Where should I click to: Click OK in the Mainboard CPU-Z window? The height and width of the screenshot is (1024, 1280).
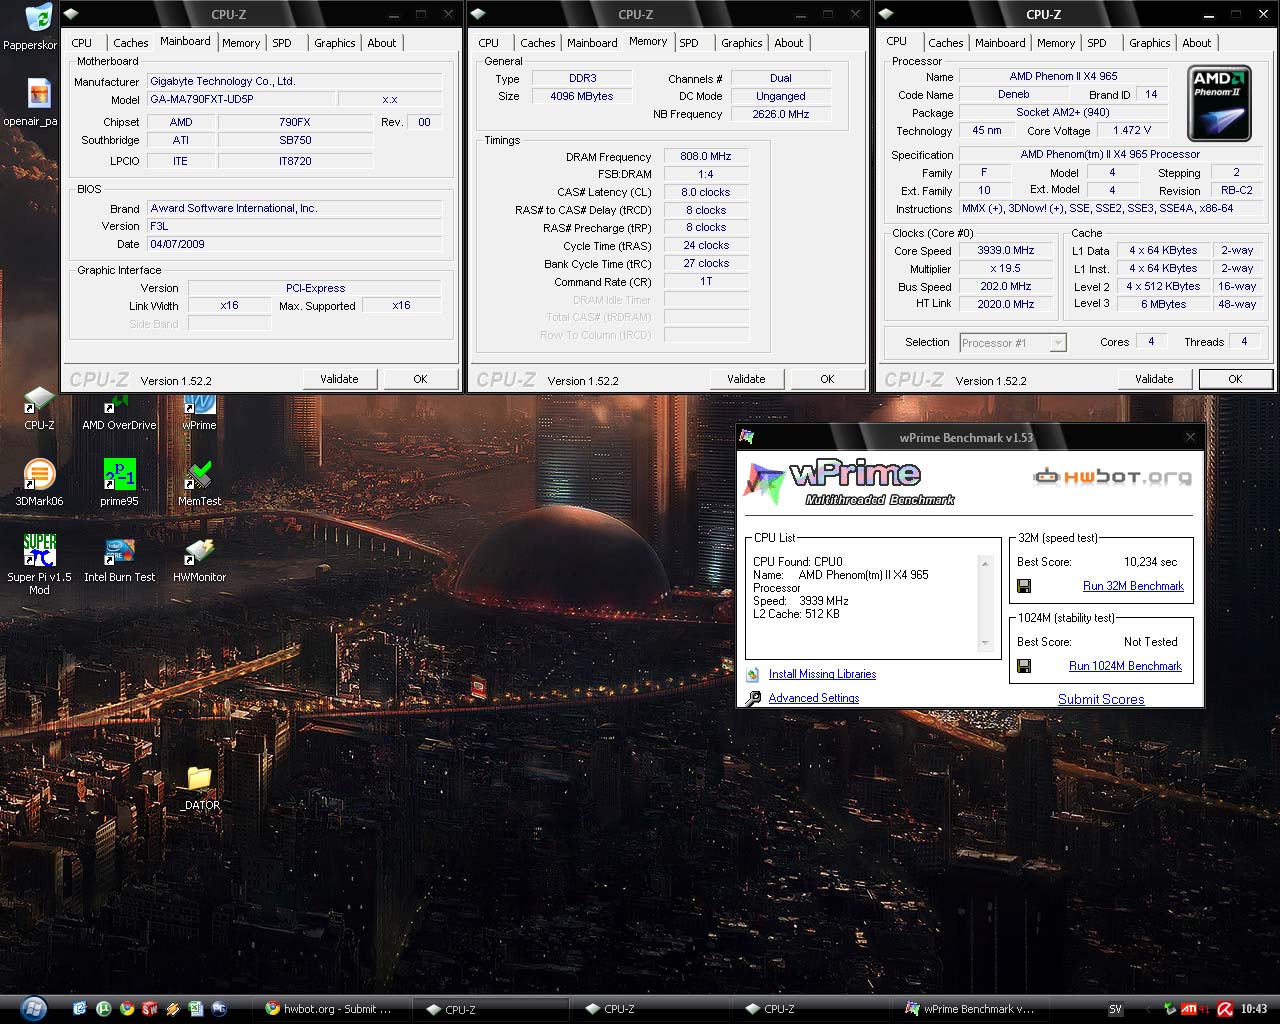(420, 379)
